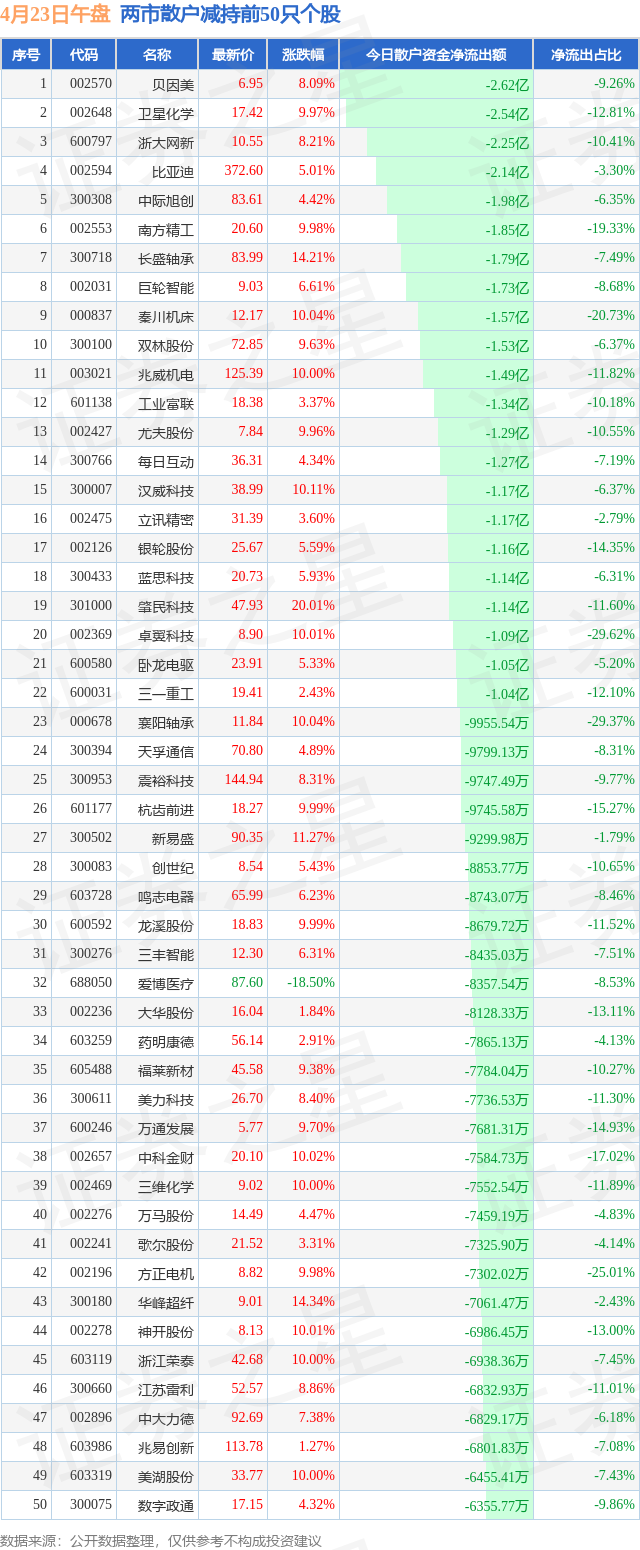Select stock name 卫星化学
640x1550 pixels.
coord(166,114)
